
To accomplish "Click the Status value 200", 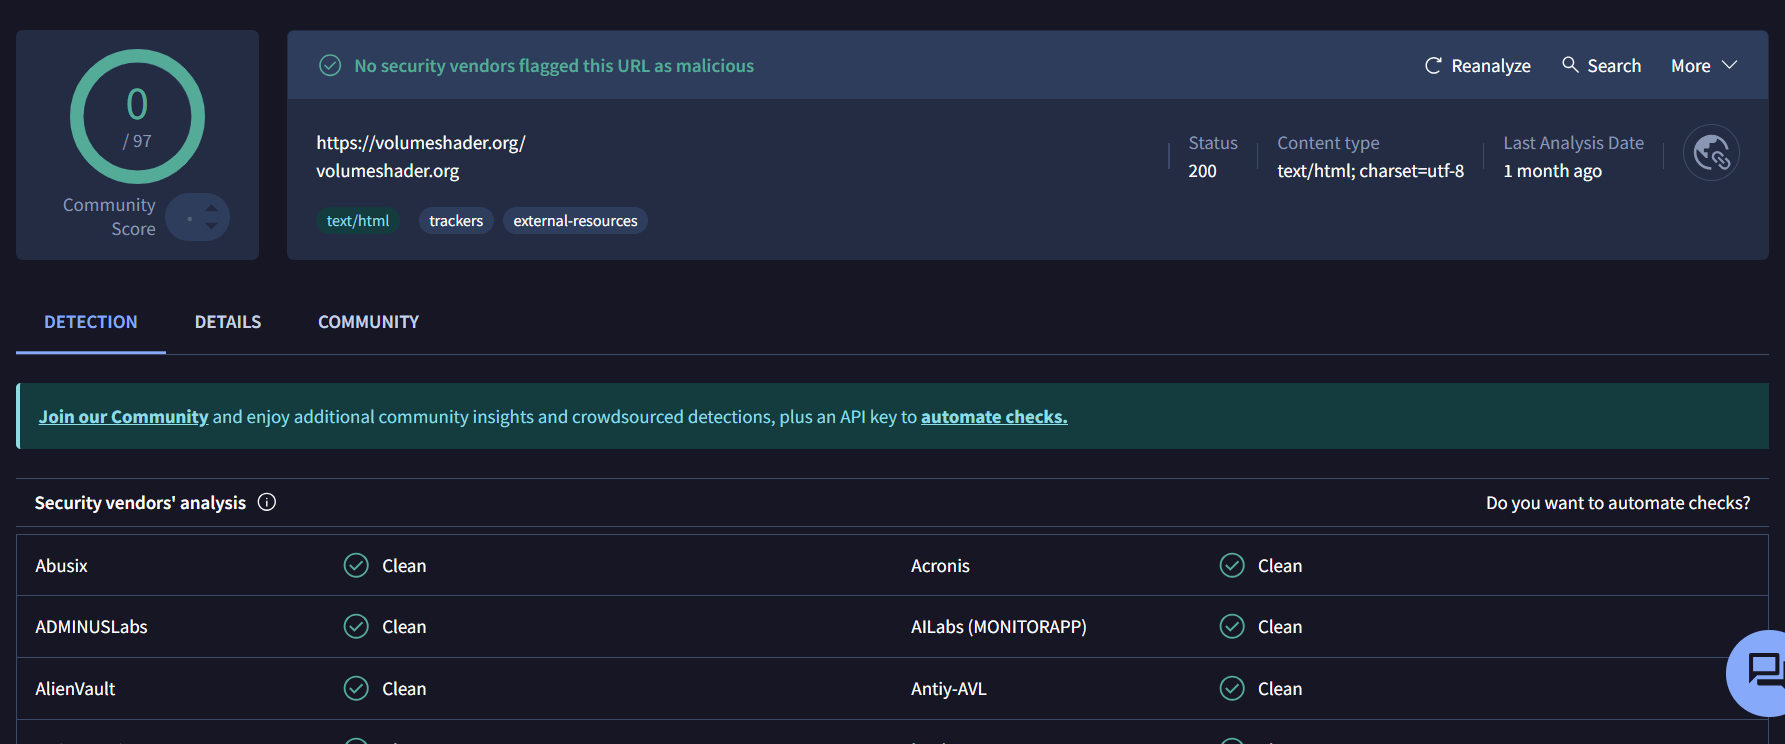I will (1202, 171).
